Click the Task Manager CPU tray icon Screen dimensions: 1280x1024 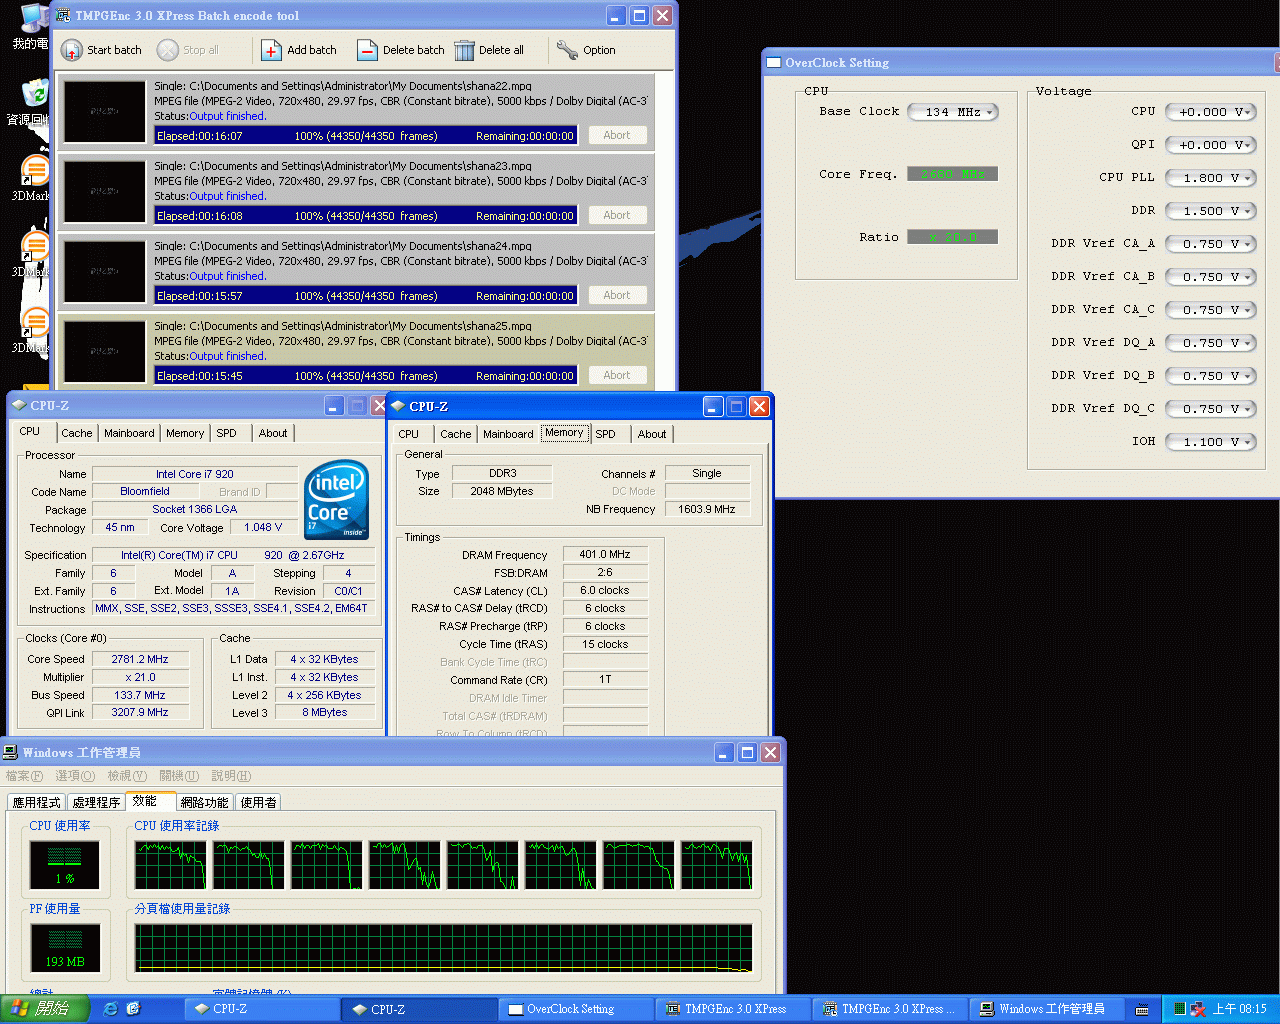point(1180,1009)
